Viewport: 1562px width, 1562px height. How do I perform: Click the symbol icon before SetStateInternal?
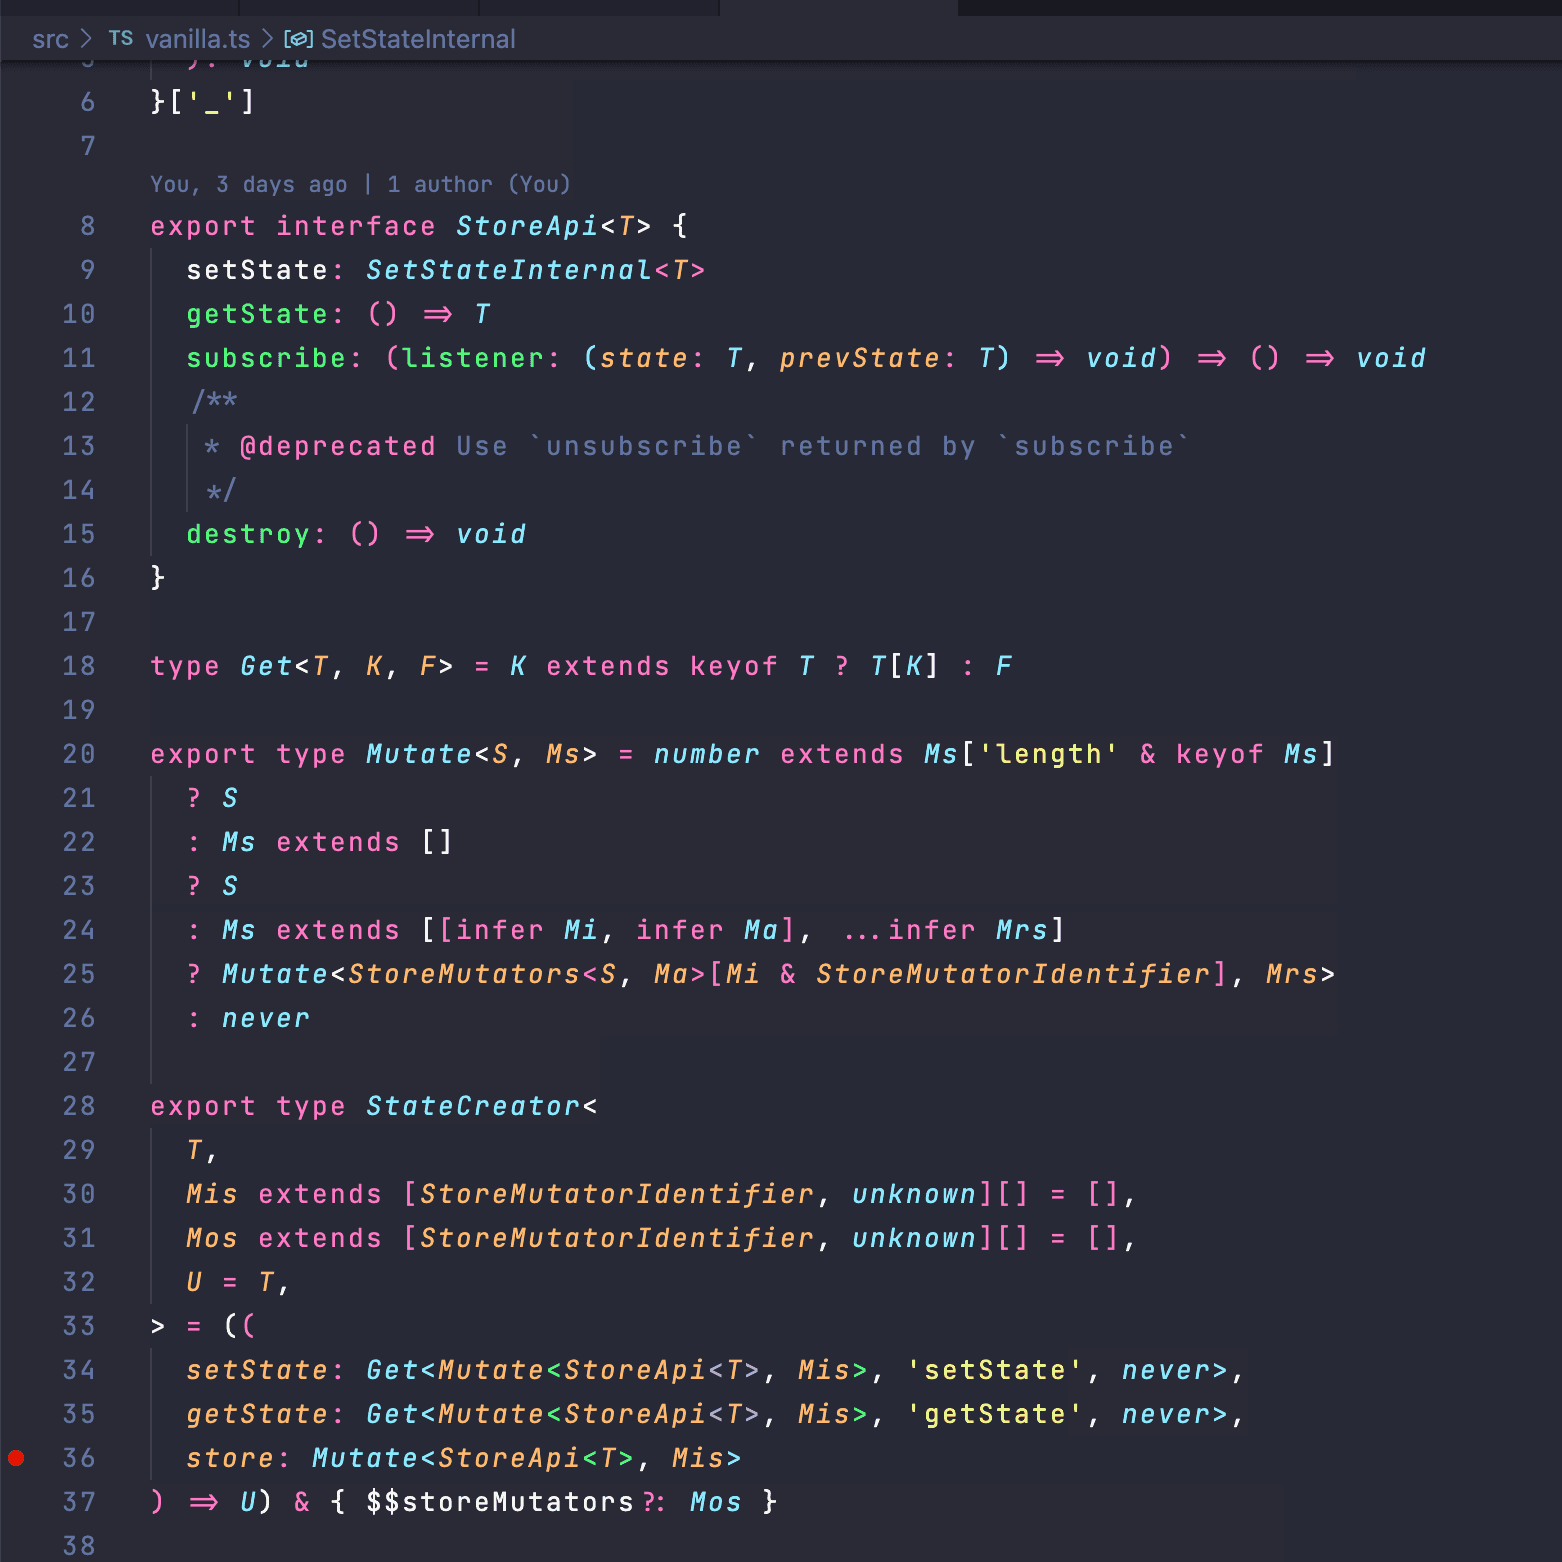tap(298, 39)
